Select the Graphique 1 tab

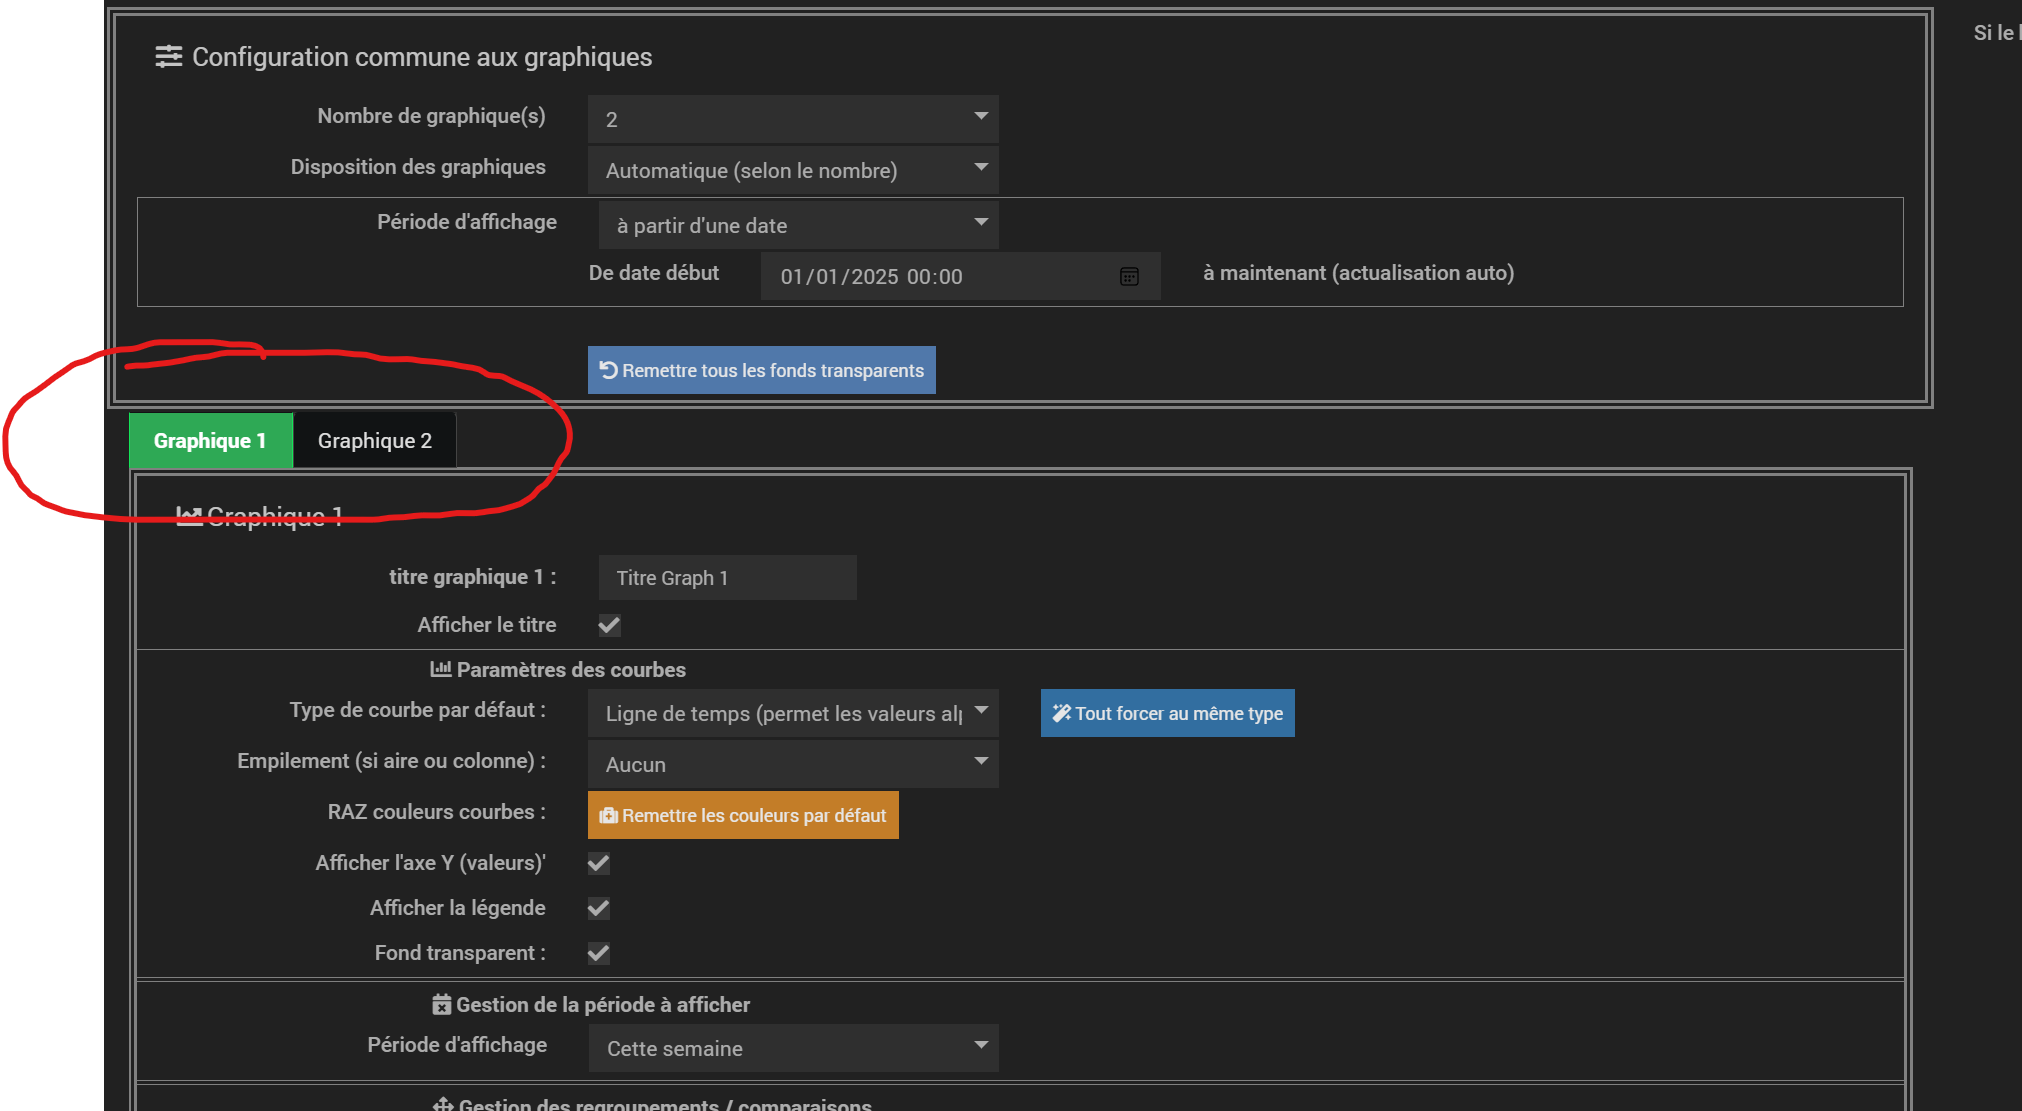[210, 441]
